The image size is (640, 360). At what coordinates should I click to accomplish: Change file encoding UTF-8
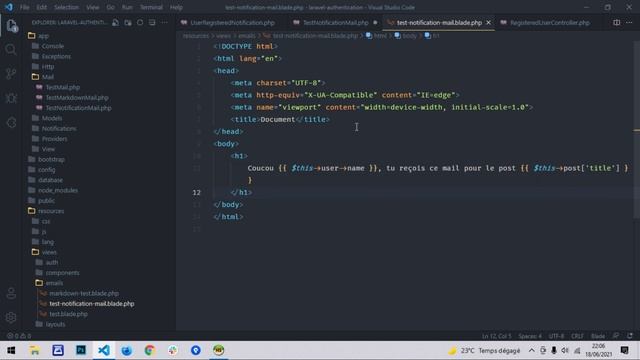point(556,336)
